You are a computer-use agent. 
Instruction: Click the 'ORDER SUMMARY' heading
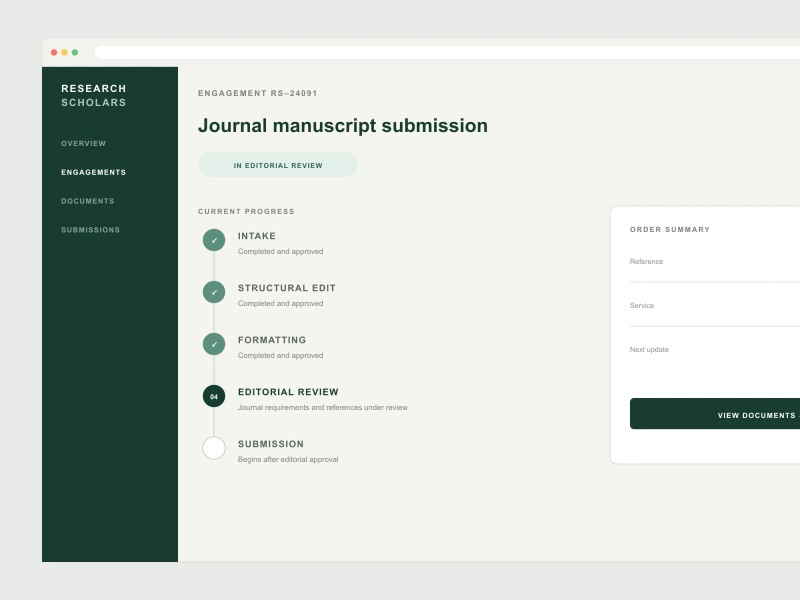[670, 230]
